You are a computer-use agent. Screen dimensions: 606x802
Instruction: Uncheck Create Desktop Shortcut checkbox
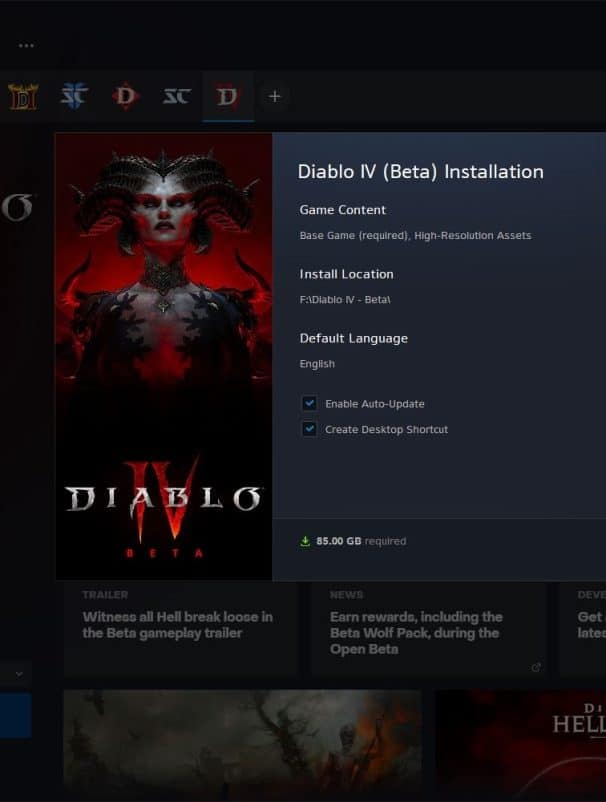click(x=309, y=429)
